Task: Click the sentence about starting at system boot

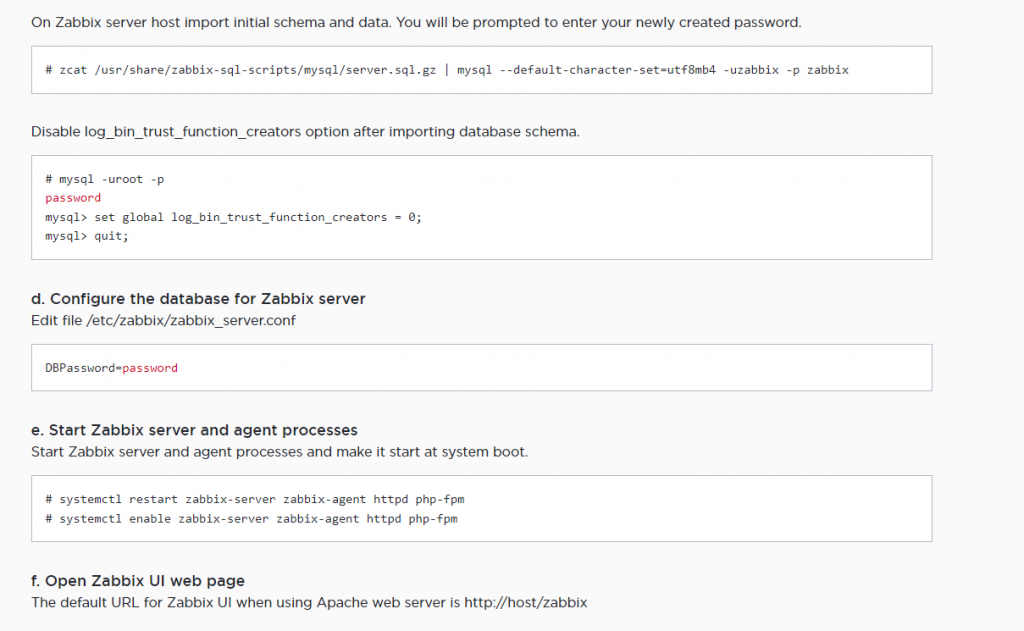Action: (x=280, y=452)
